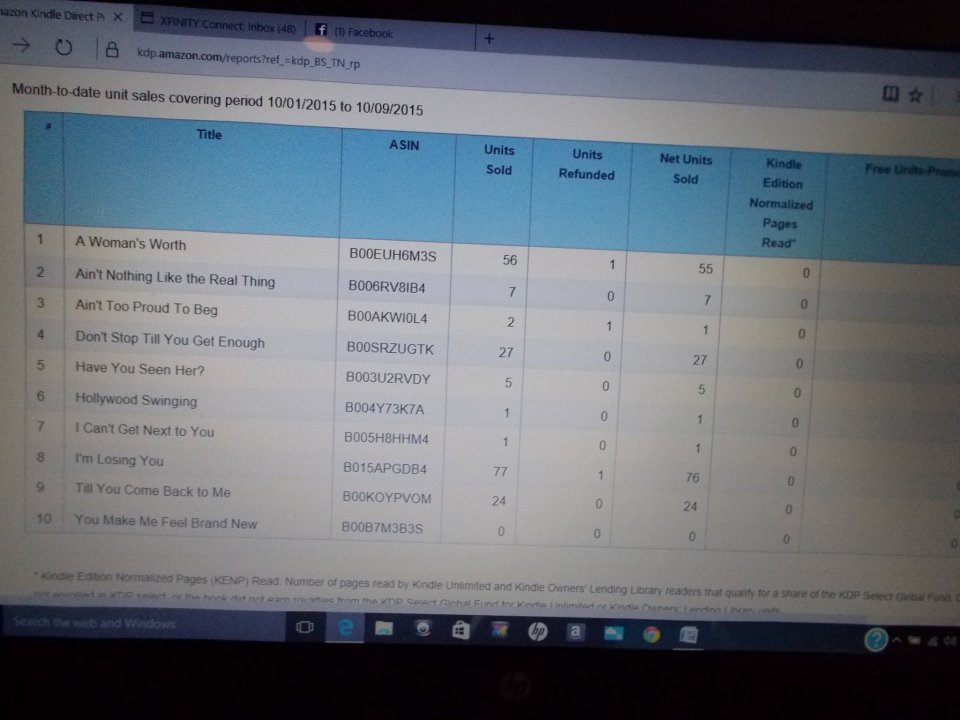960x720 pixels.
Task: Launch Edge browser from the taskbar
Action: [346, 628]
